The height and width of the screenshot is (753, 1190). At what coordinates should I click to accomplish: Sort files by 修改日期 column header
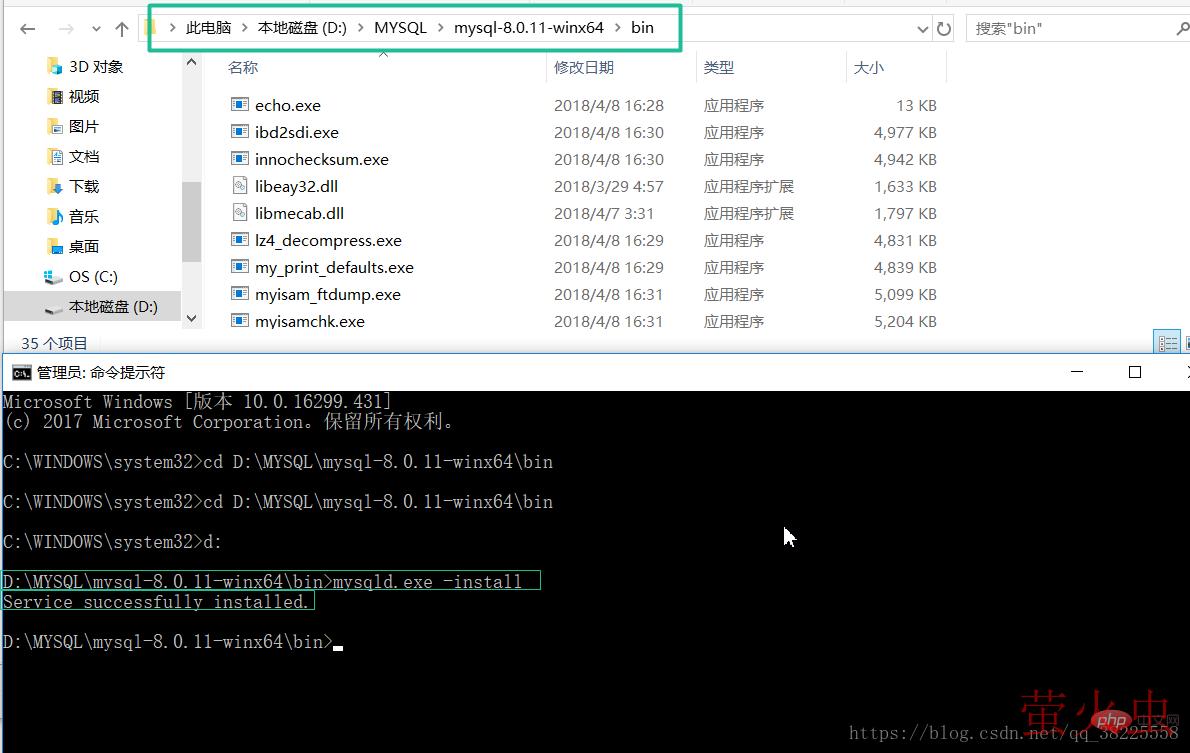(584, 68)
